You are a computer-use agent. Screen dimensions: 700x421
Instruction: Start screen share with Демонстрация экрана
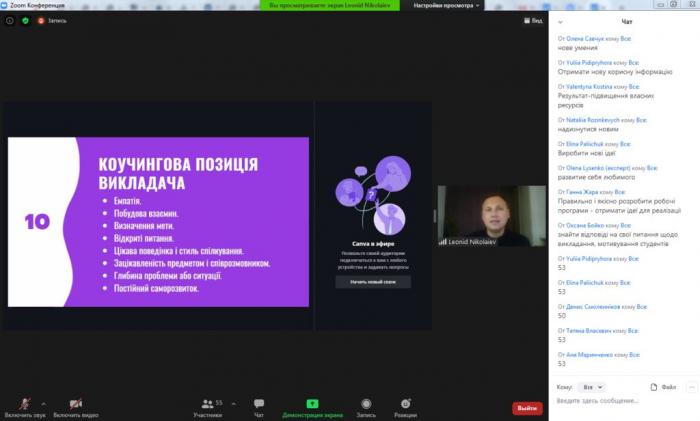tap(312, 404)
